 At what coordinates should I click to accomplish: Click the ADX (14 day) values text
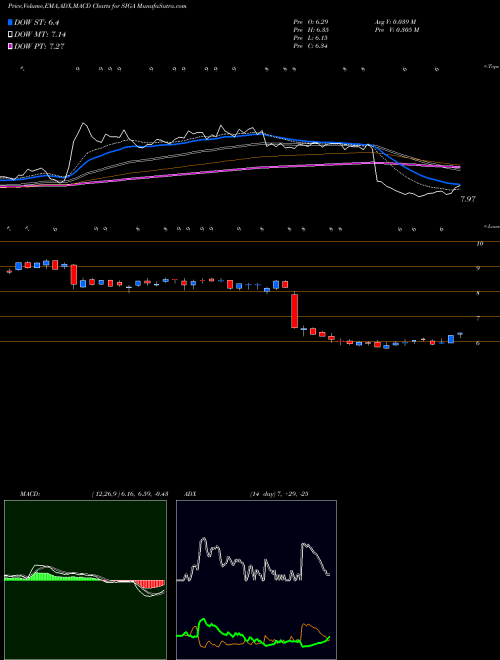(278, 494)
